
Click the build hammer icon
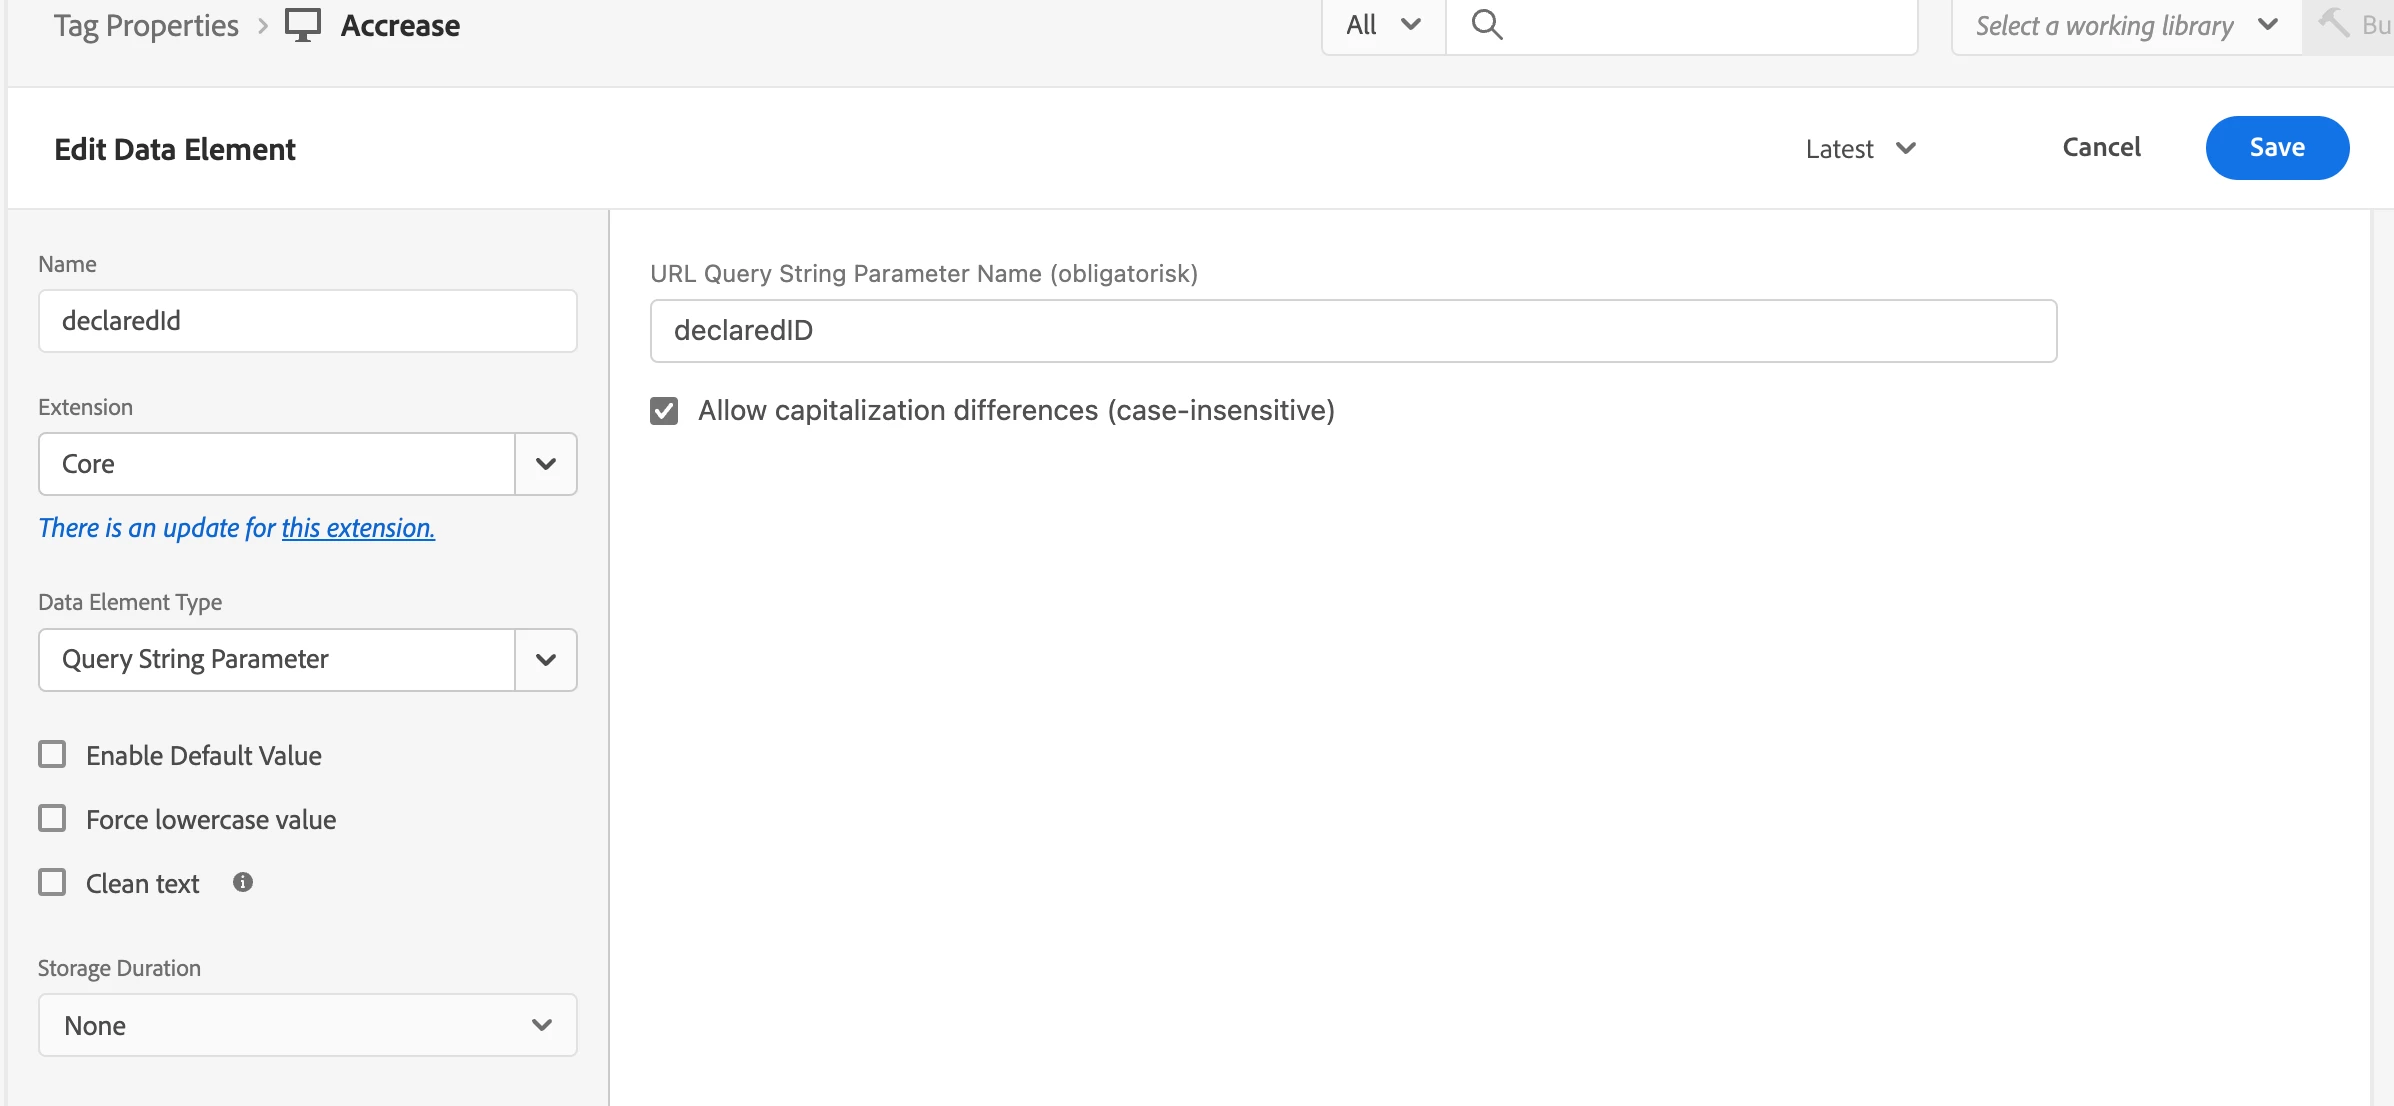[x=2334, y=23]
